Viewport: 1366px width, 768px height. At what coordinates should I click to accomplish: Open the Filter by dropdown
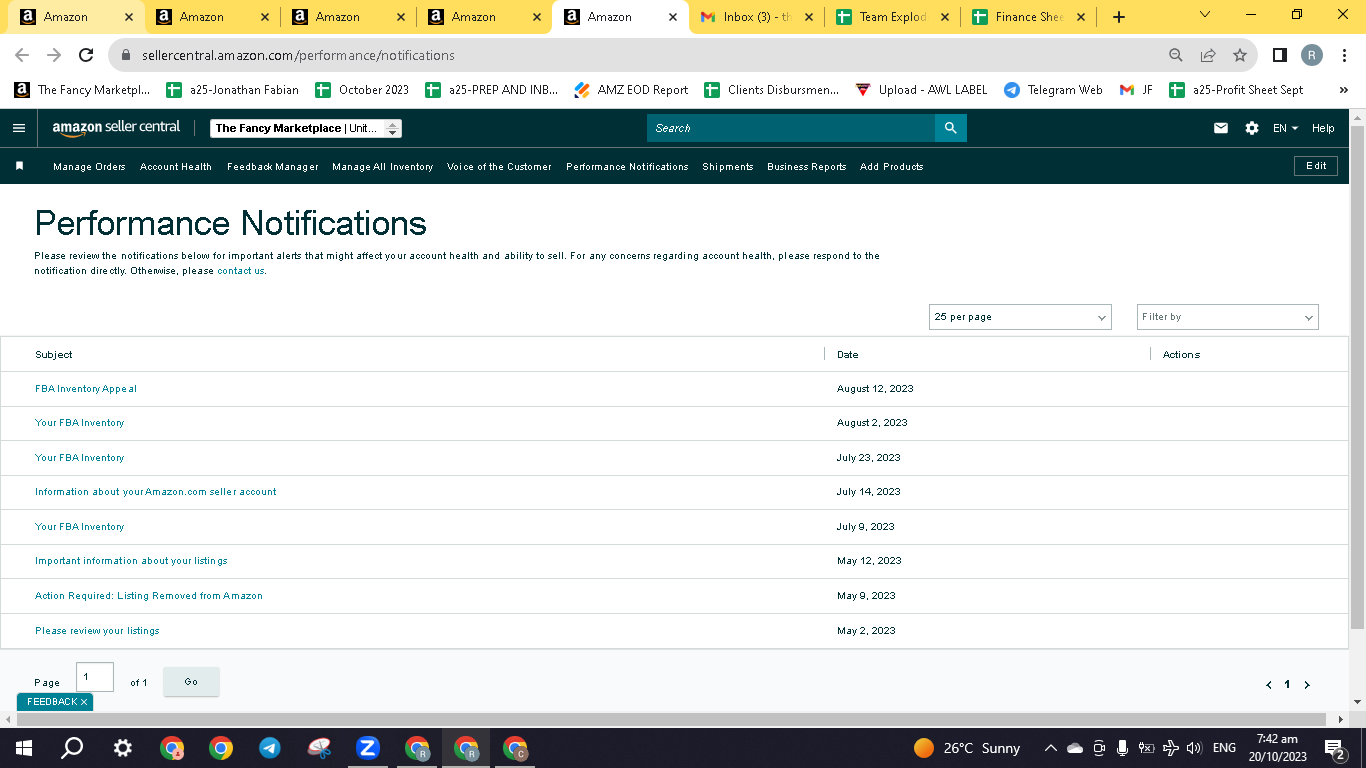[1228, 317]
